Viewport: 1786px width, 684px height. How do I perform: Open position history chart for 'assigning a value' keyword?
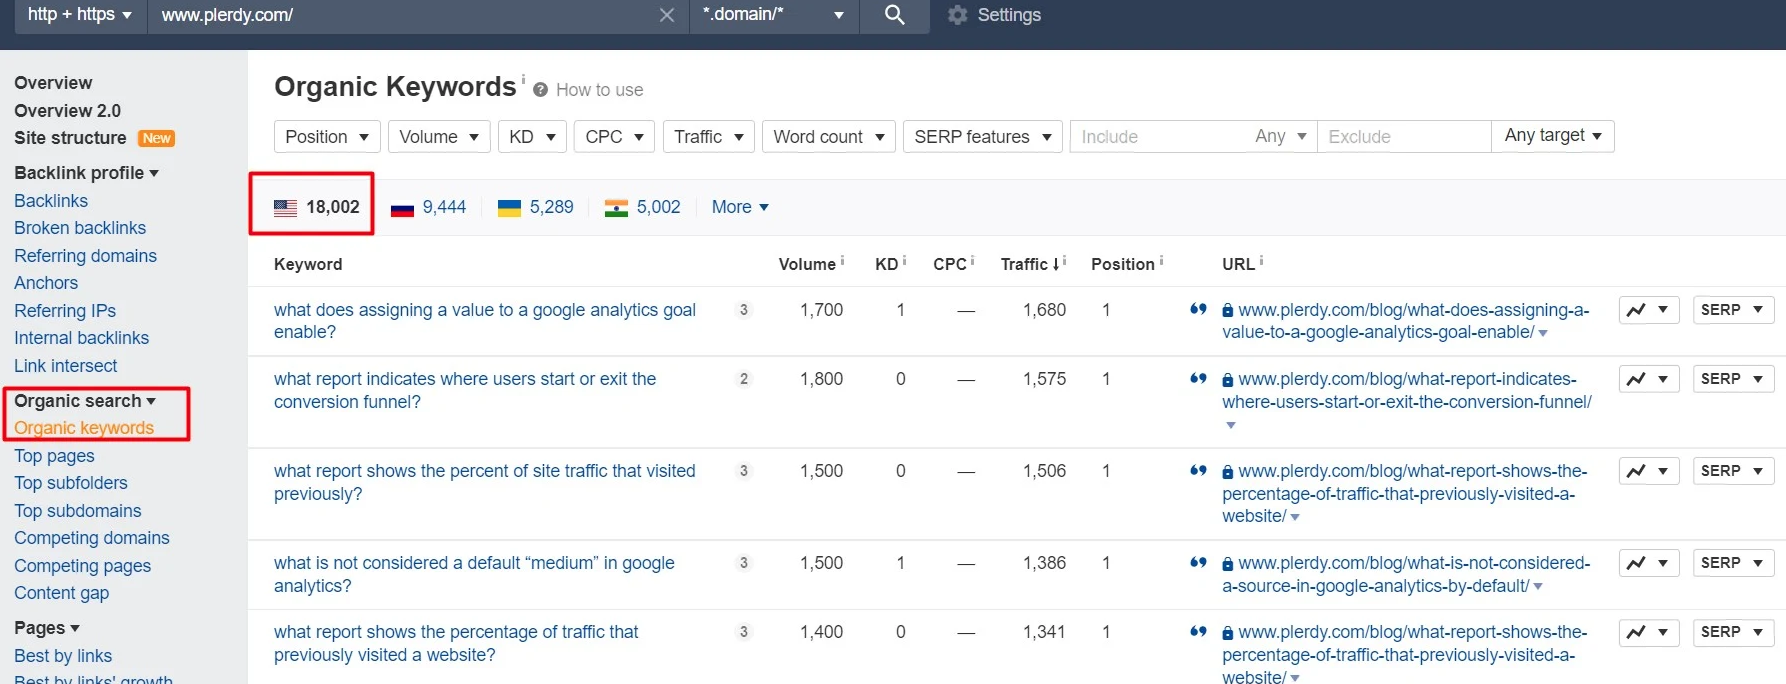click(1649, 310)
